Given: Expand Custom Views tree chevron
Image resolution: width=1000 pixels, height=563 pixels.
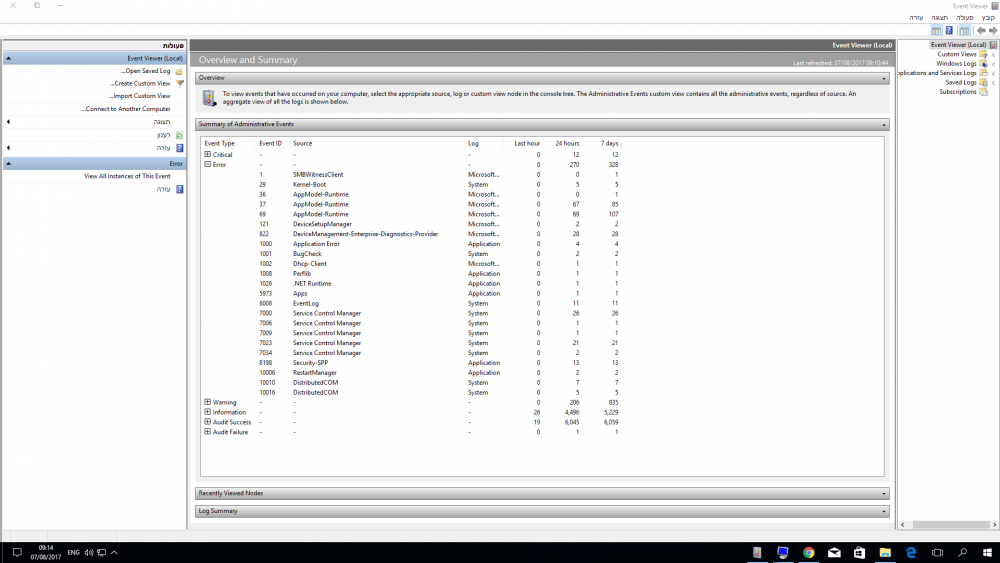Looking at the screenshot, I should 994,55.
